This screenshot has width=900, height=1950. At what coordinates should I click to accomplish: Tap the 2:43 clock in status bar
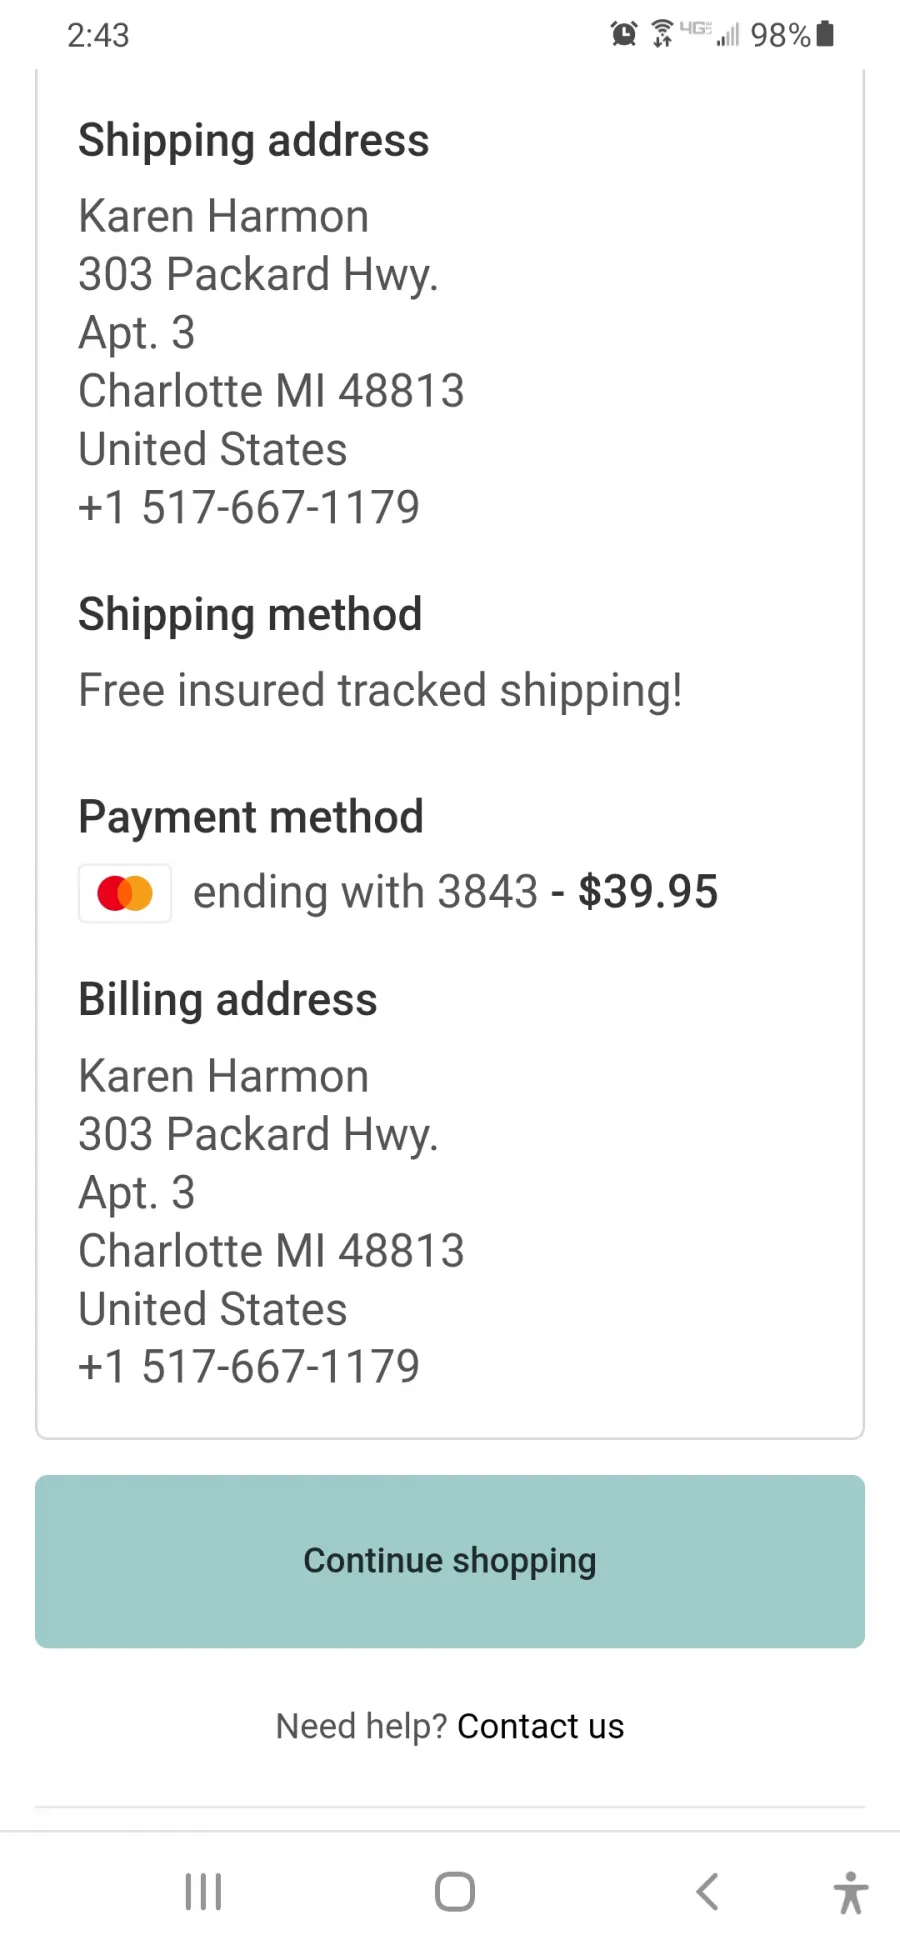pos(98,35)
